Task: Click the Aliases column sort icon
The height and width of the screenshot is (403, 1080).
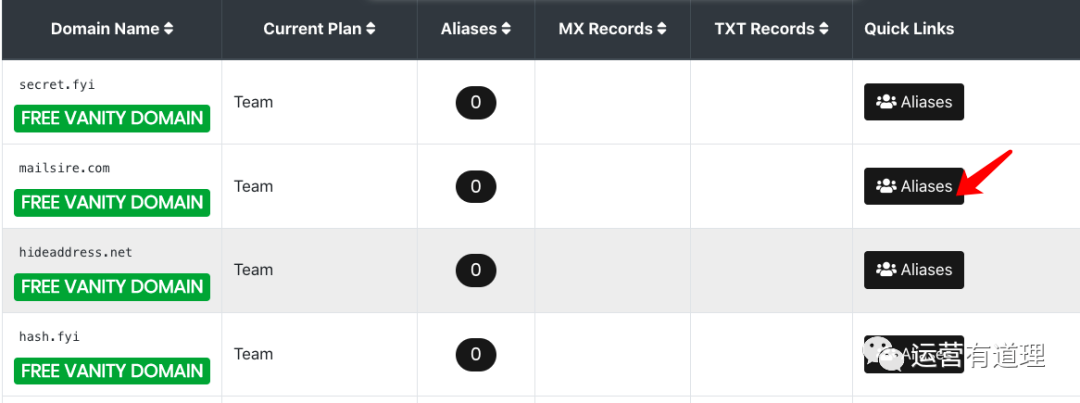Action: click(506, 29)
